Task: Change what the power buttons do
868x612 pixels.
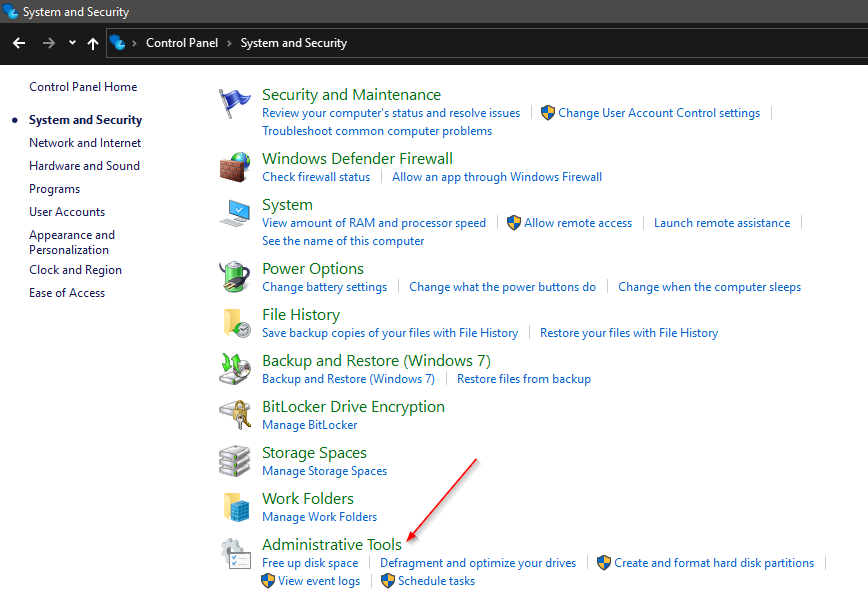Action: (502, 287)
